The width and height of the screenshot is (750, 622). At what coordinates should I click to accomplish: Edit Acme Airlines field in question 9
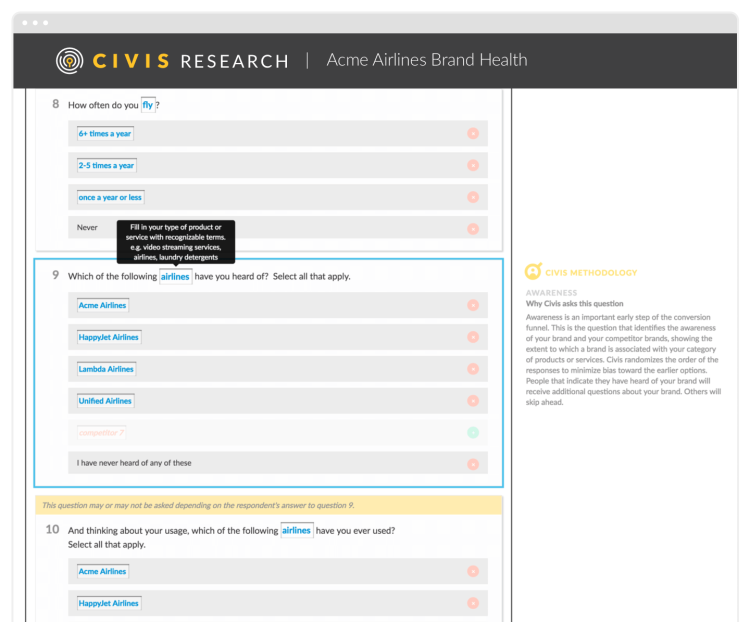coord(103,305)
